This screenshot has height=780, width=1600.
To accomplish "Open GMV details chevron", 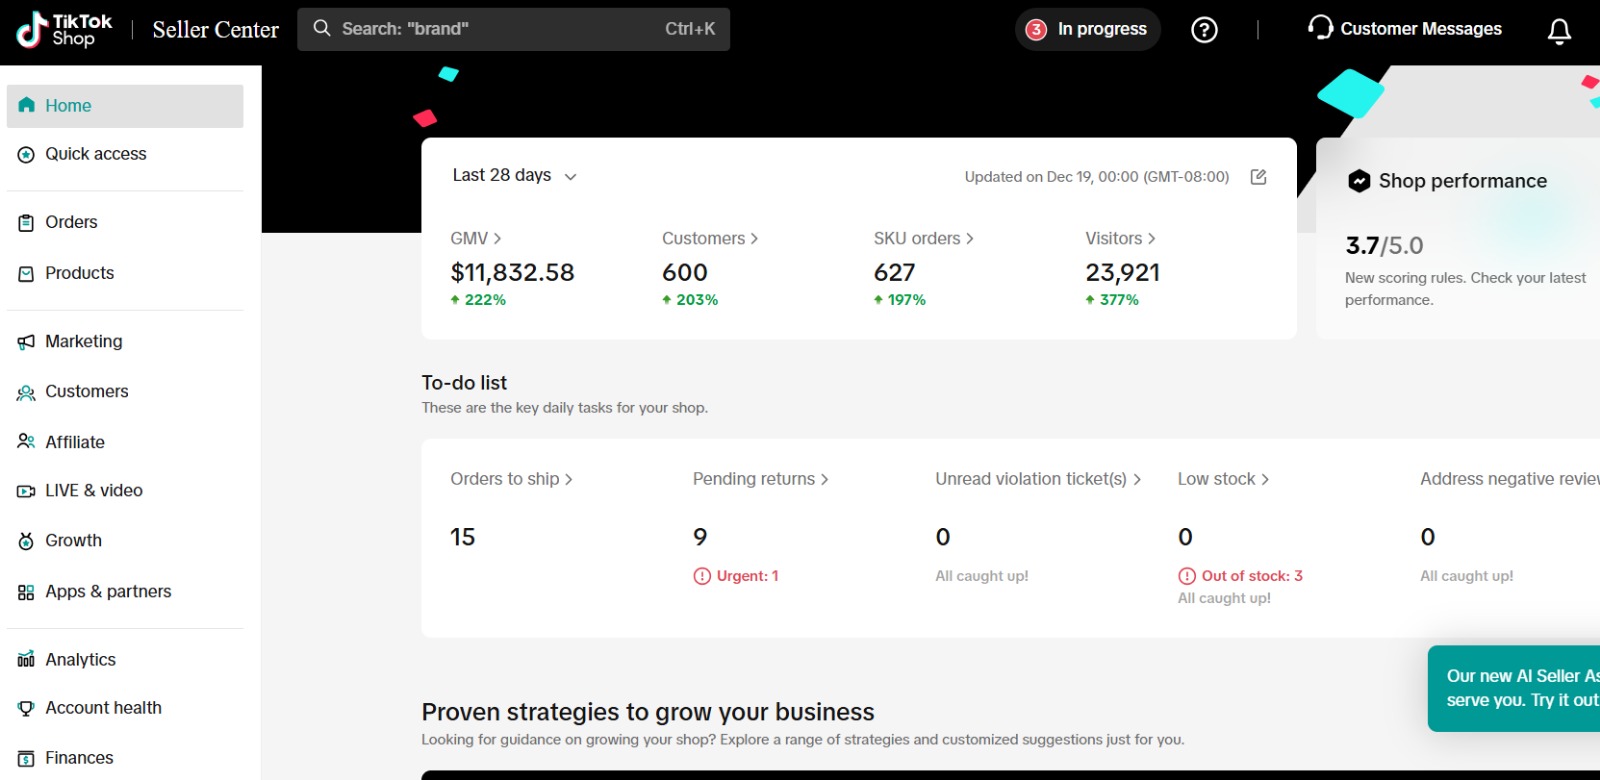I will pos(497,239).
